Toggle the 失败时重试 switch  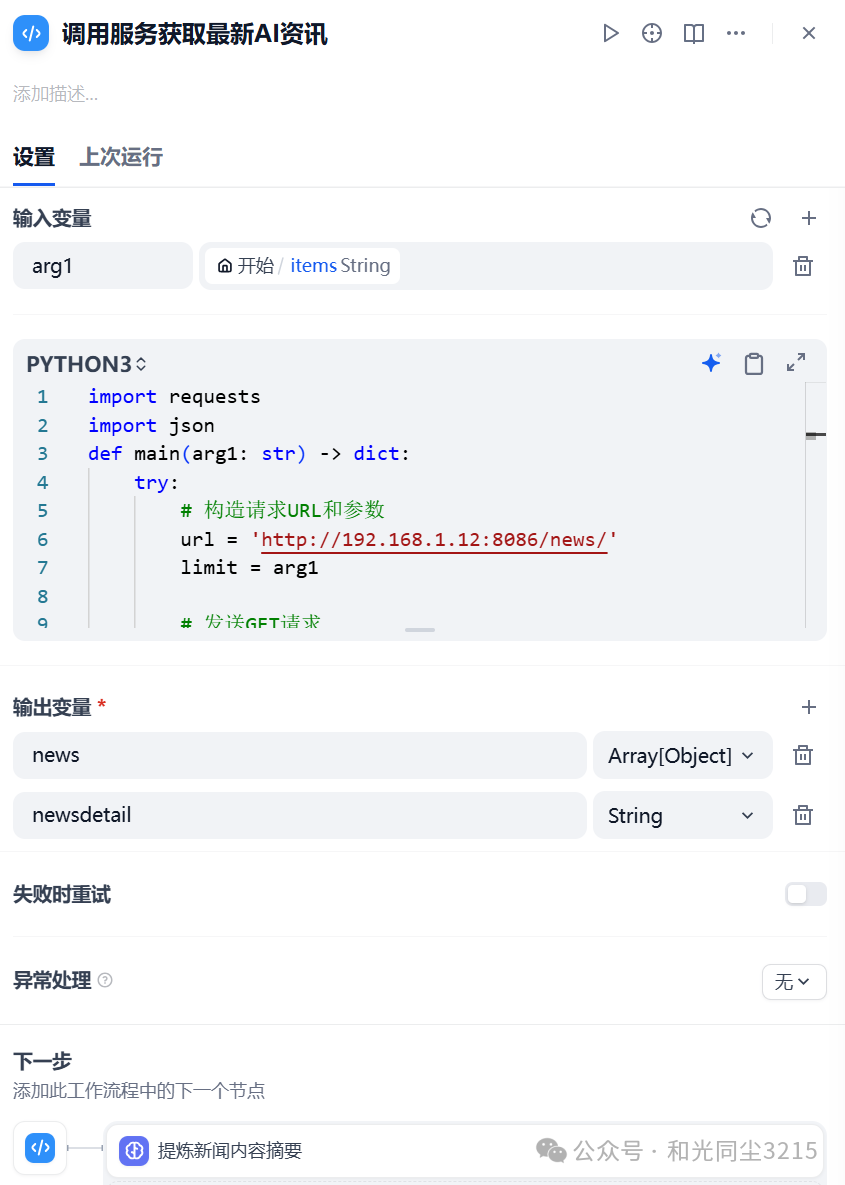(x=806, y=895)
